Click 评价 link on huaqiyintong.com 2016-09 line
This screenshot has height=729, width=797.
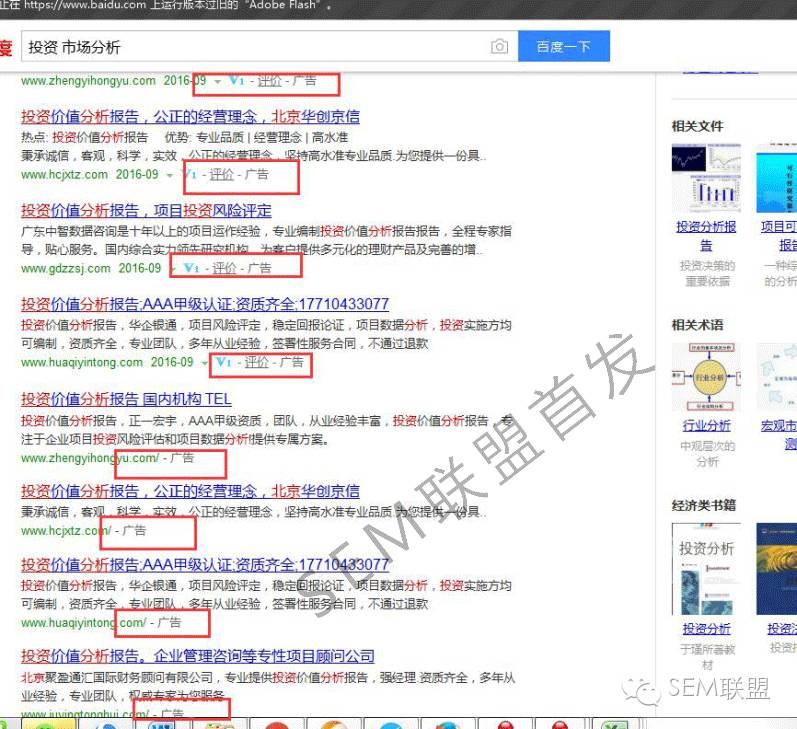256,362
